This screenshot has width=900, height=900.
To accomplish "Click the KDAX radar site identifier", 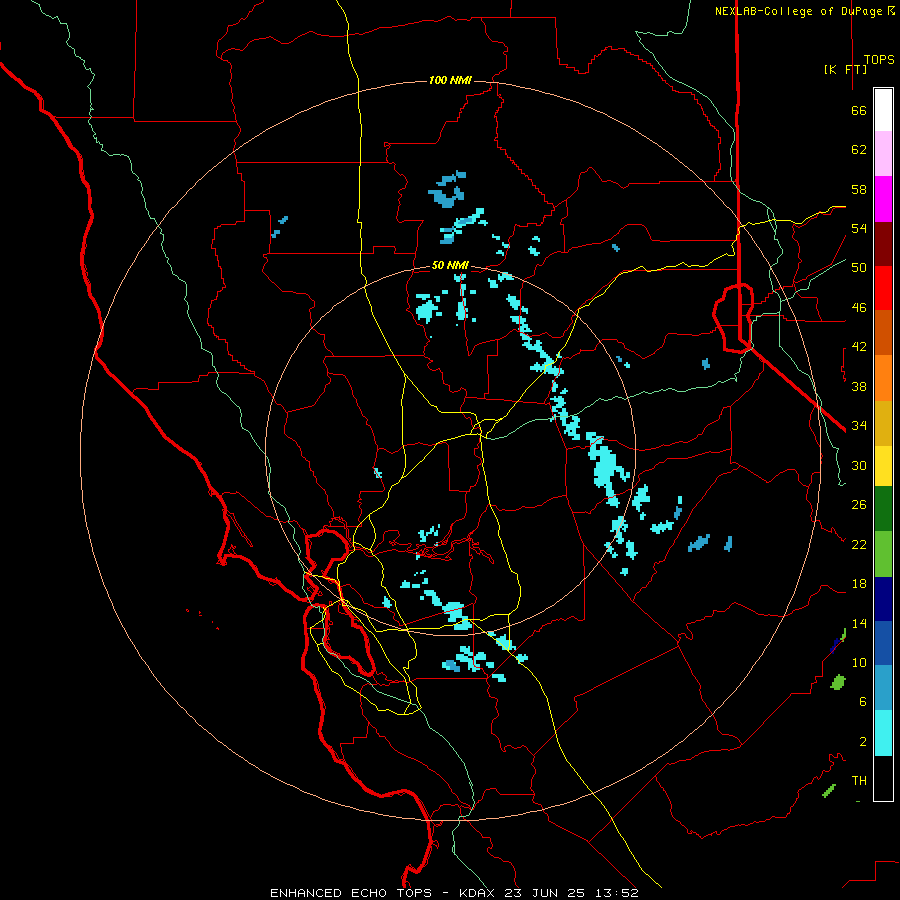I will [x=479, y=893].
